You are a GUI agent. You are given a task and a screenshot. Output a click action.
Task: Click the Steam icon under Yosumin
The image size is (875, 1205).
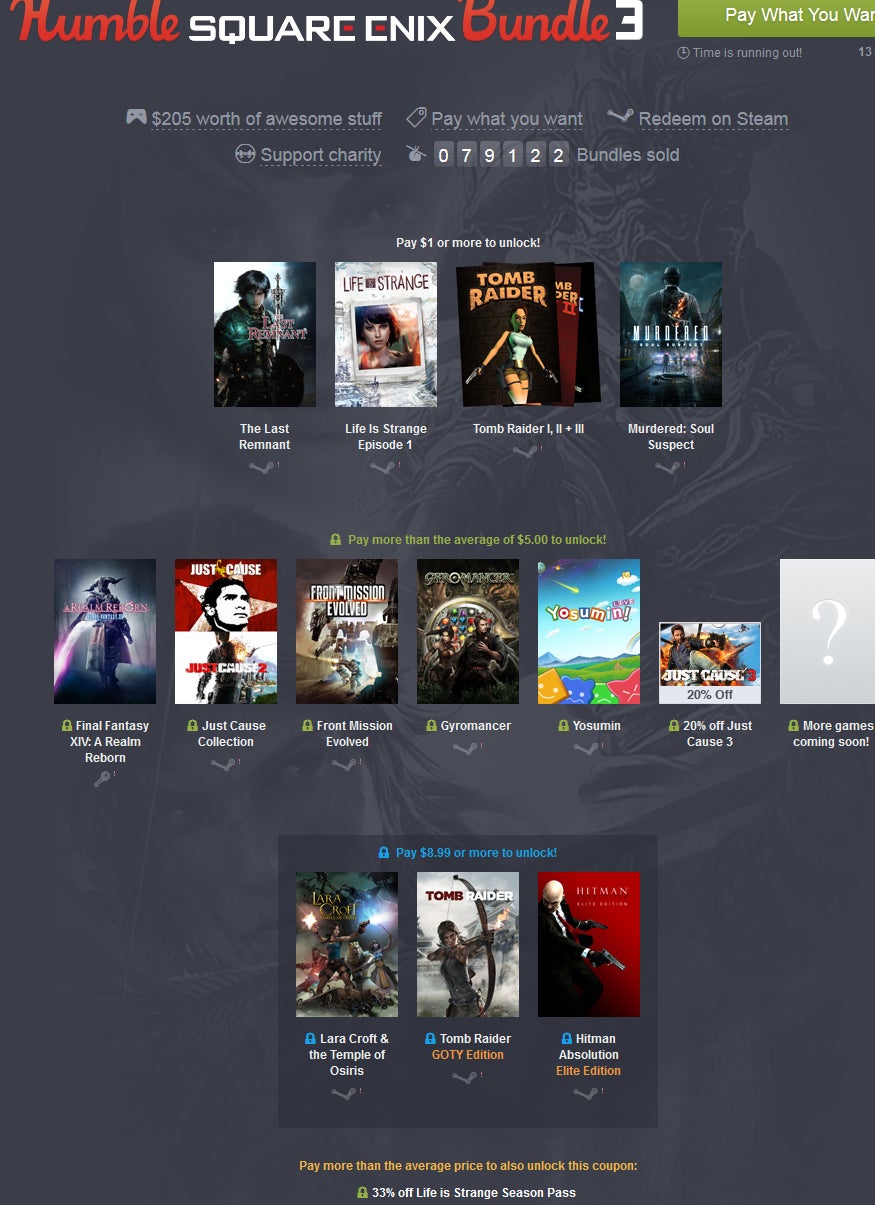[x=586, y=748]
